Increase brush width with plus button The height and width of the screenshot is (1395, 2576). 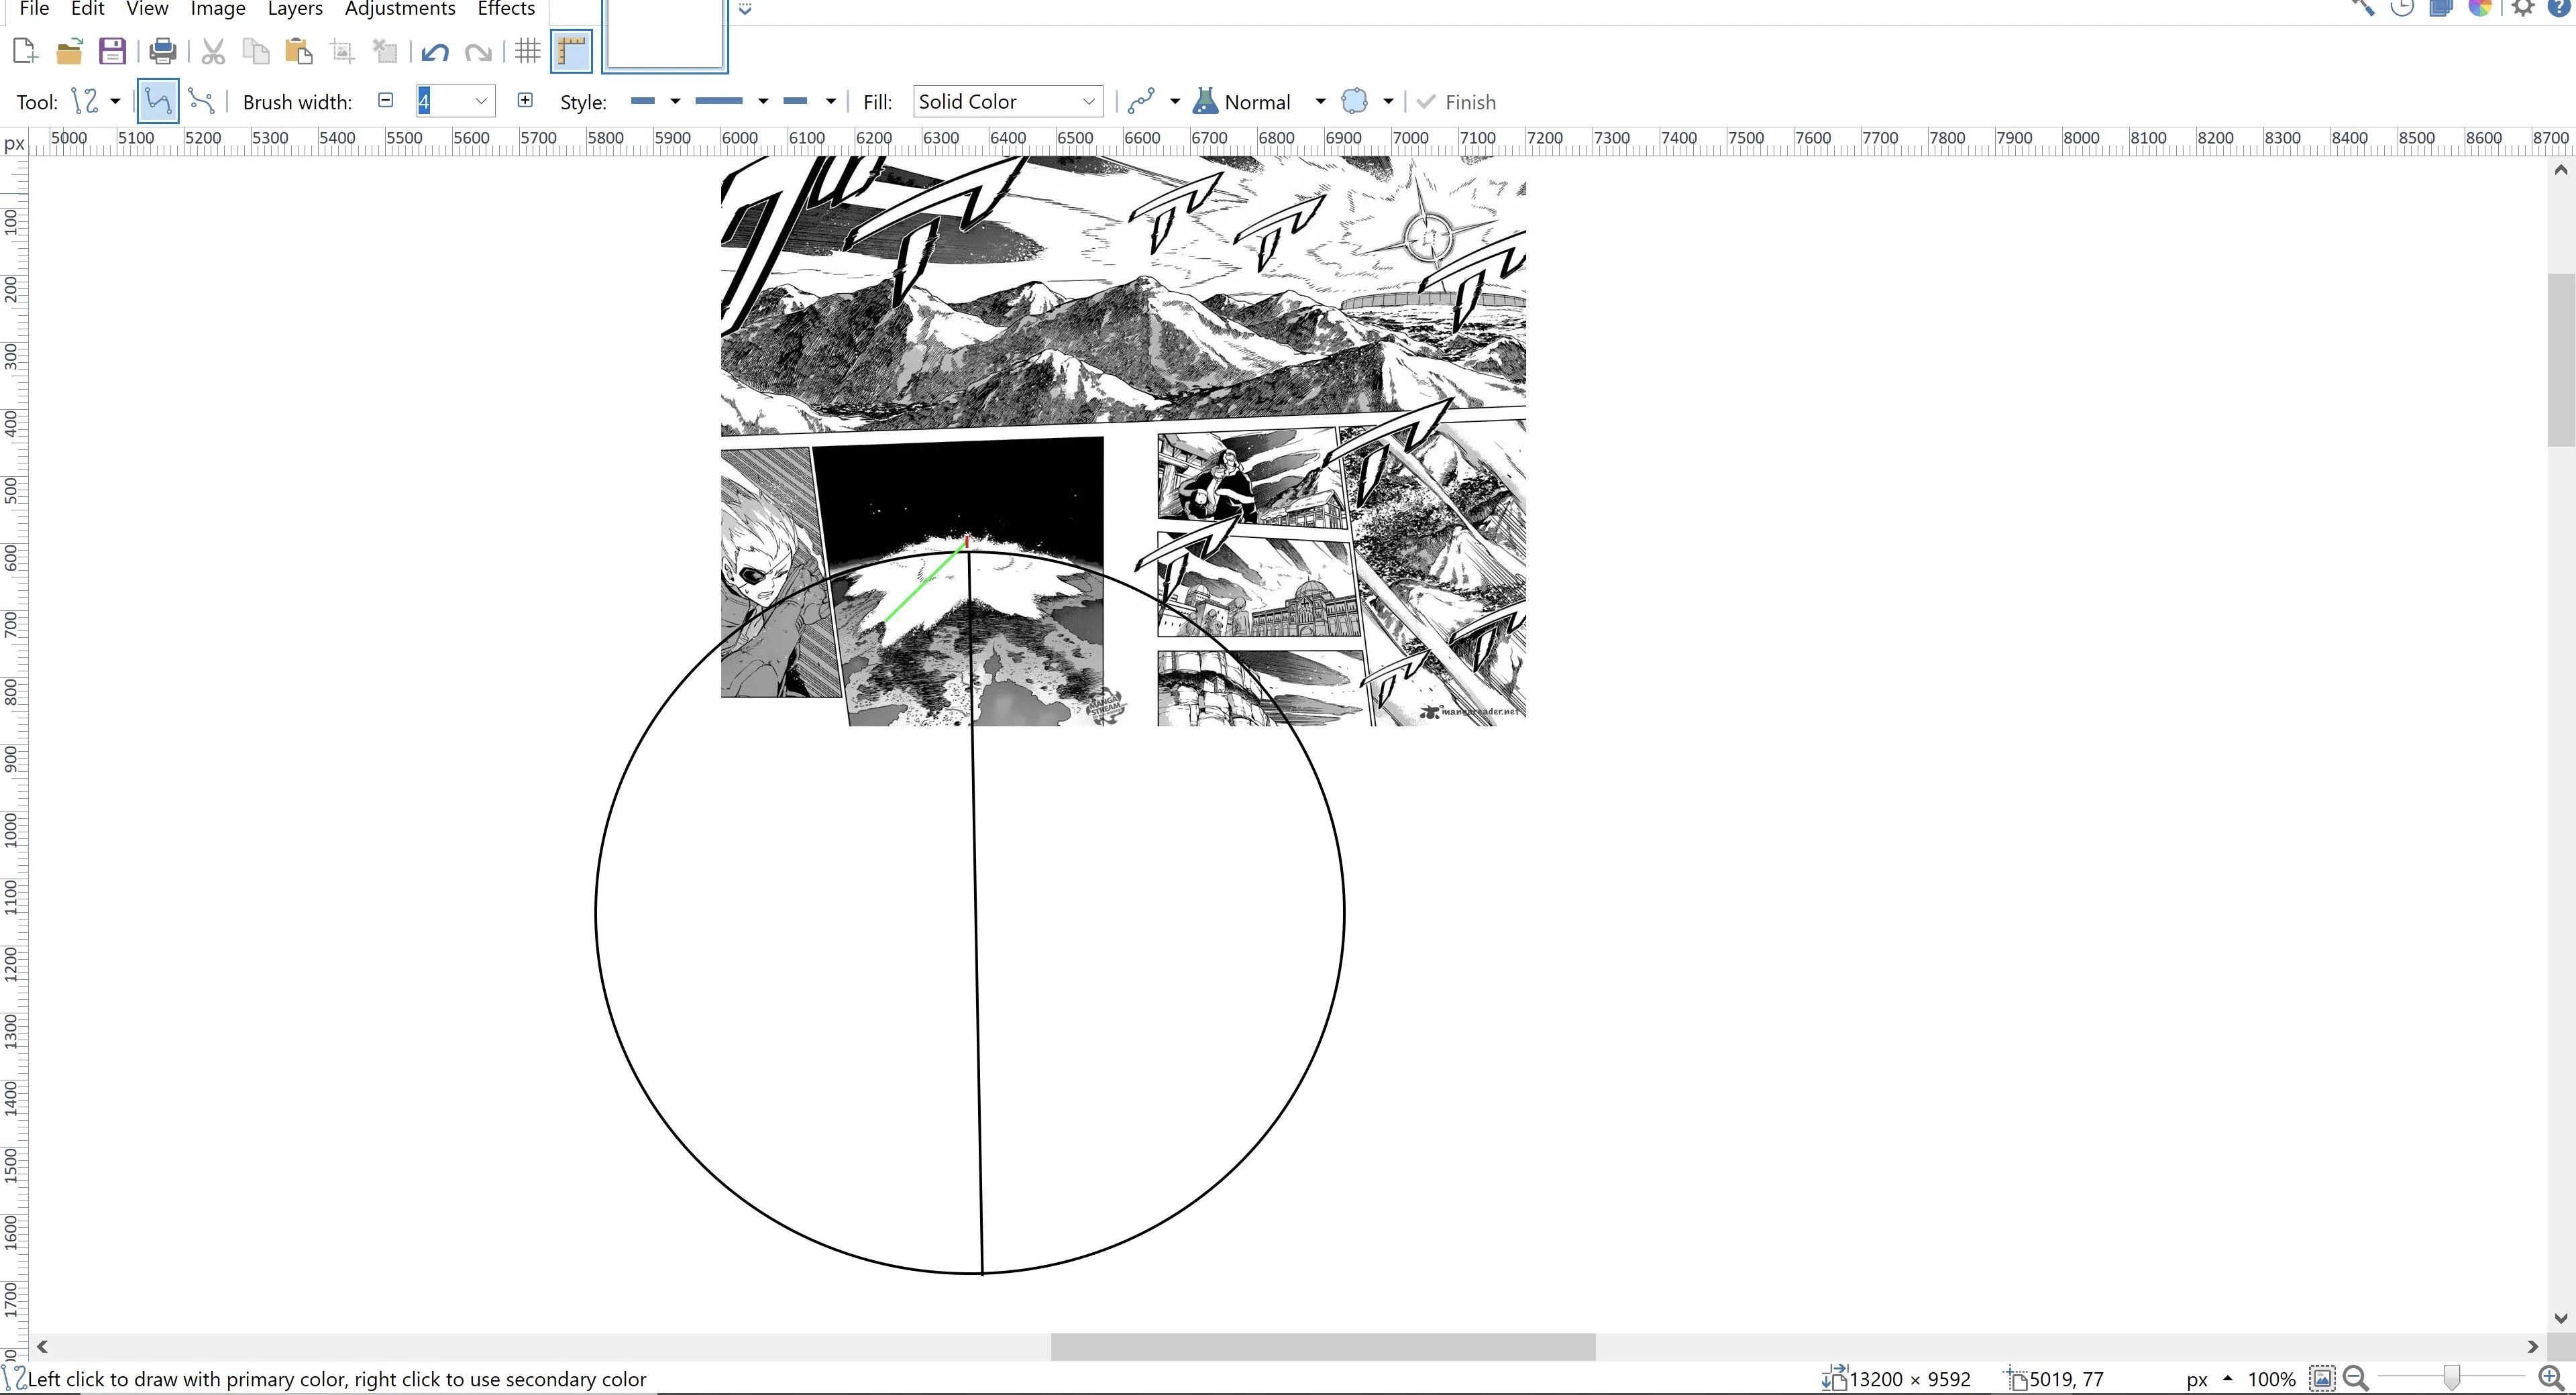click(525, 100)
